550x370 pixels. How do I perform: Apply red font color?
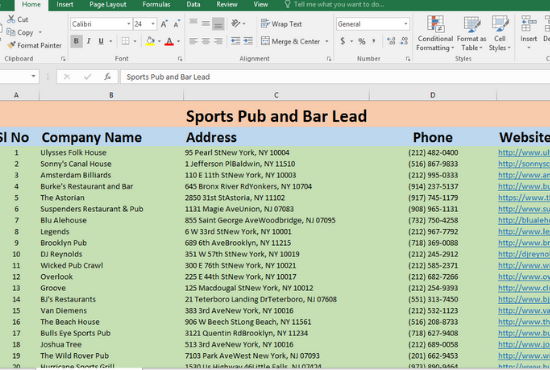click(x=169, y=41)
